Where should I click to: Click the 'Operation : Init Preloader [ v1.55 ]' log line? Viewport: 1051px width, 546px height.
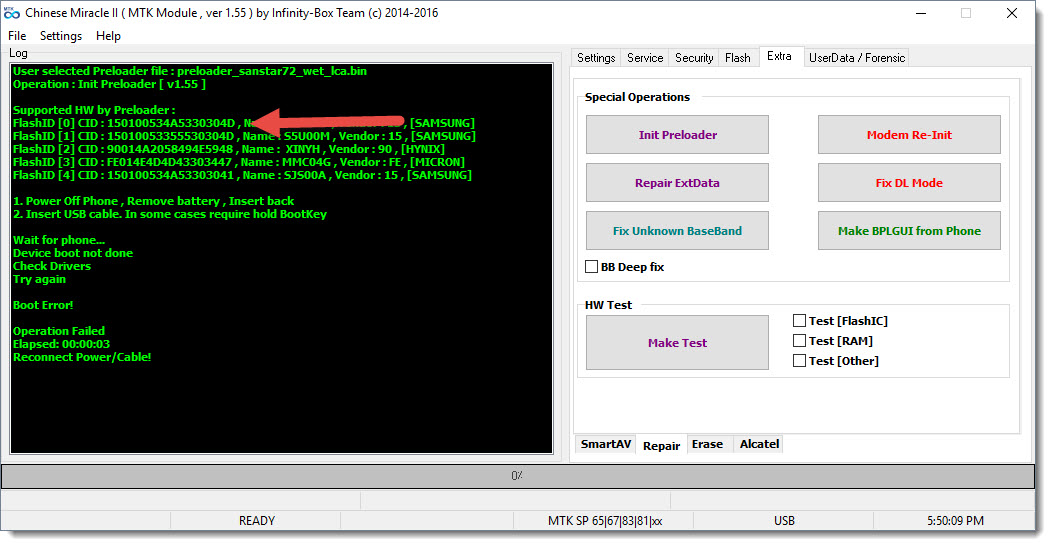click(x=109, y=84)
